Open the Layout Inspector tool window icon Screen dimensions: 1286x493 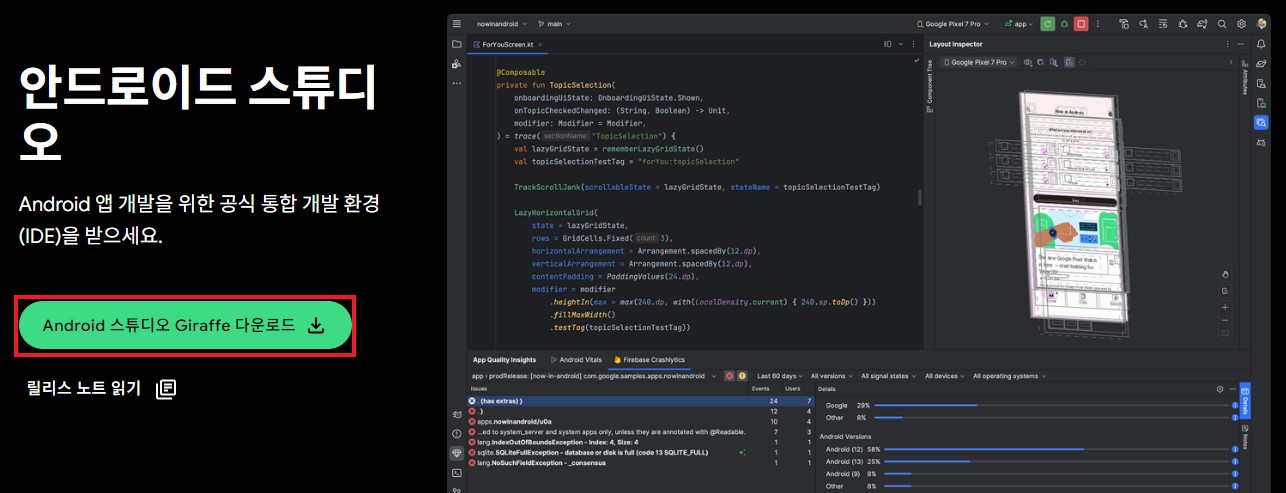(1262, 122)
